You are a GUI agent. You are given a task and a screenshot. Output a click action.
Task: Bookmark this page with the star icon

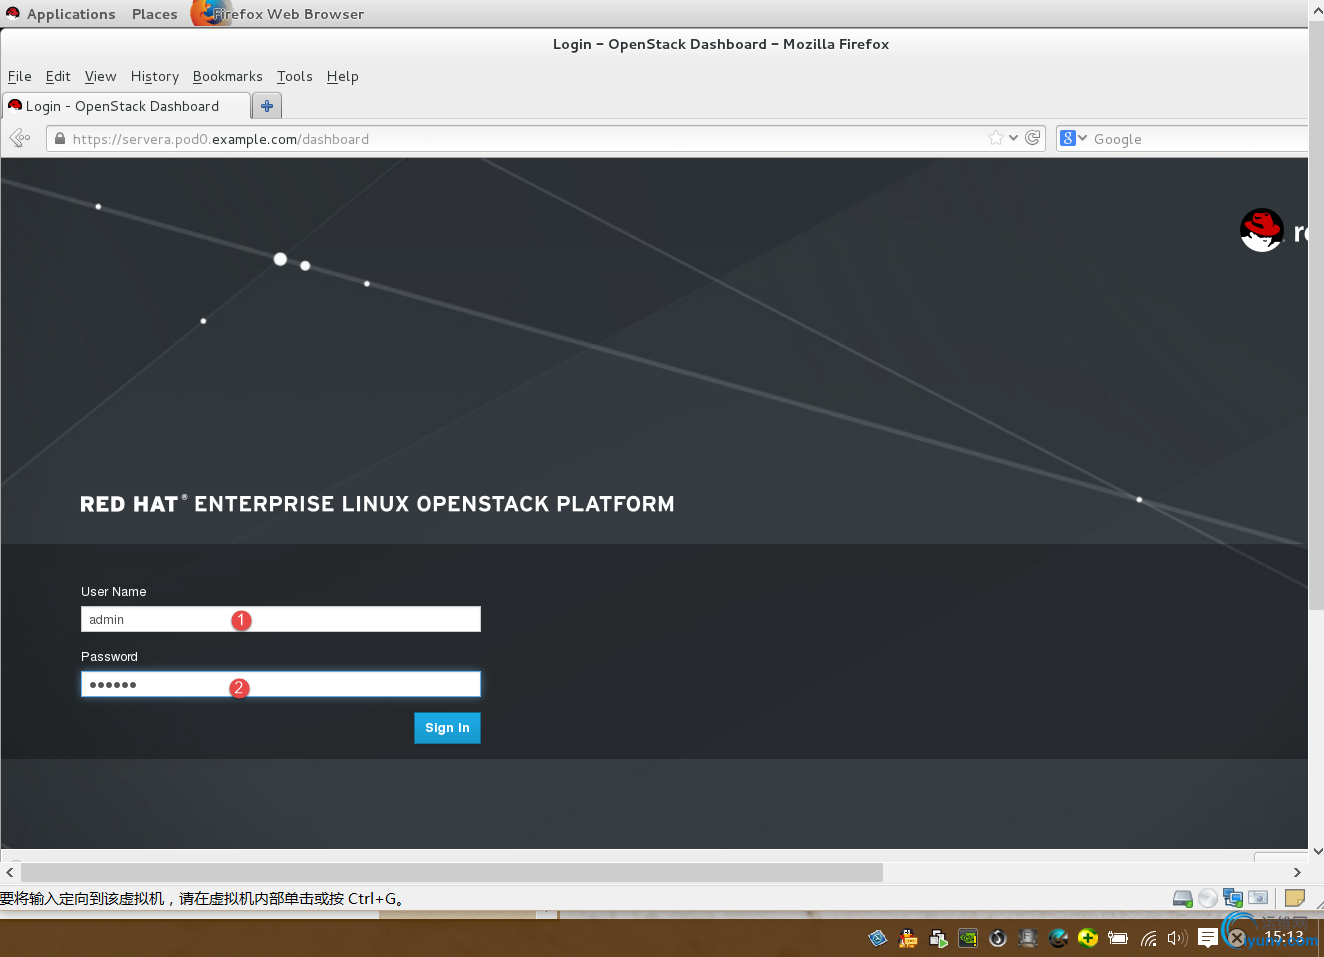[x=995, y=138]
